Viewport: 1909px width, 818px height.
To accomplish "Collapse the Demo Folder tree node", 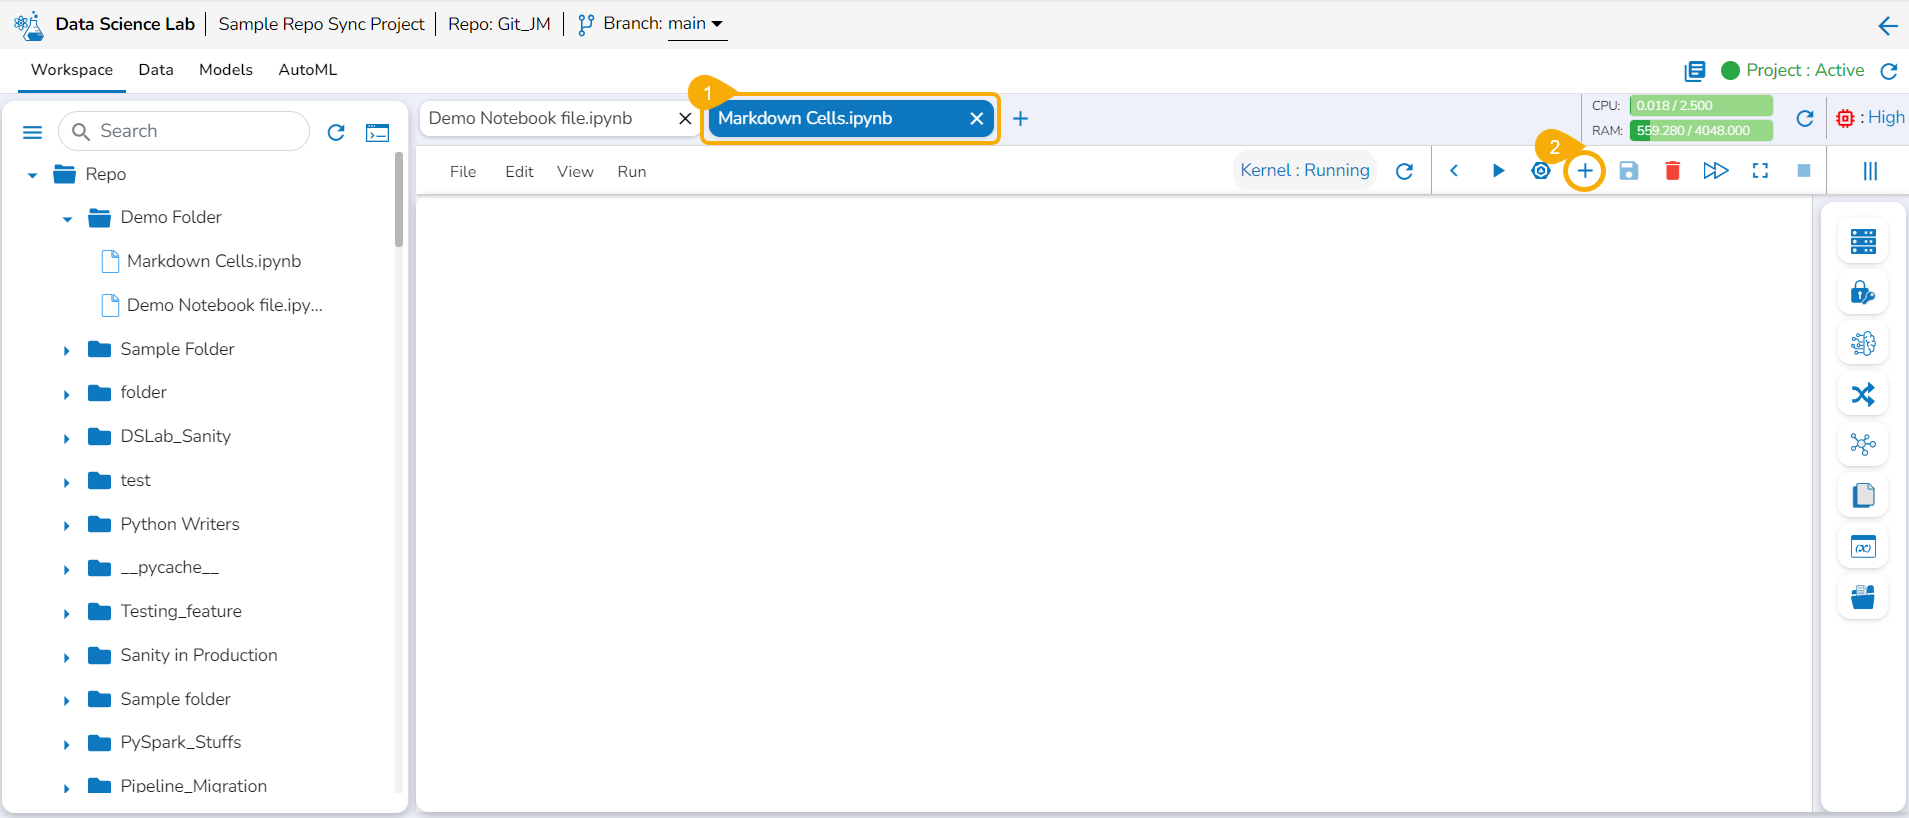I will [66, 218].
